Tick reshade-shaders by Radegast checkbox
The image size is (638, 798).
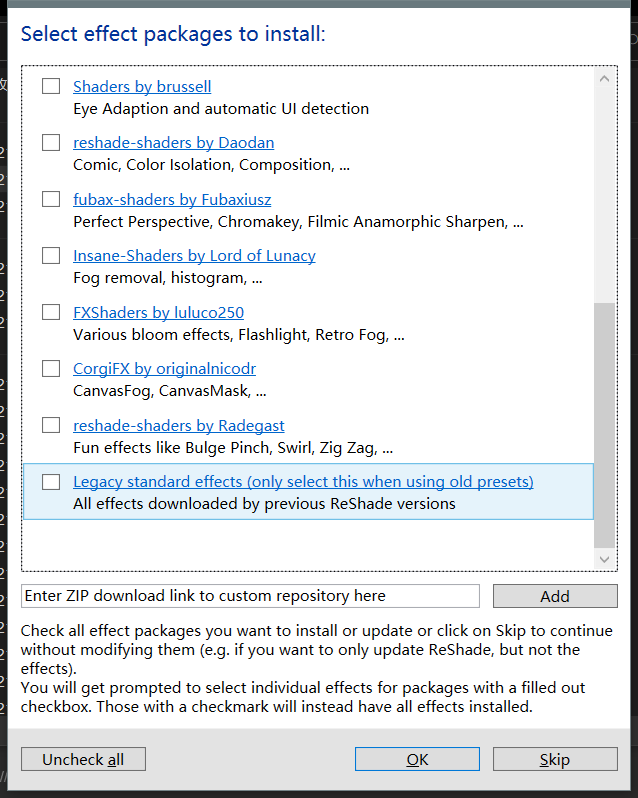tap(51, 425)
